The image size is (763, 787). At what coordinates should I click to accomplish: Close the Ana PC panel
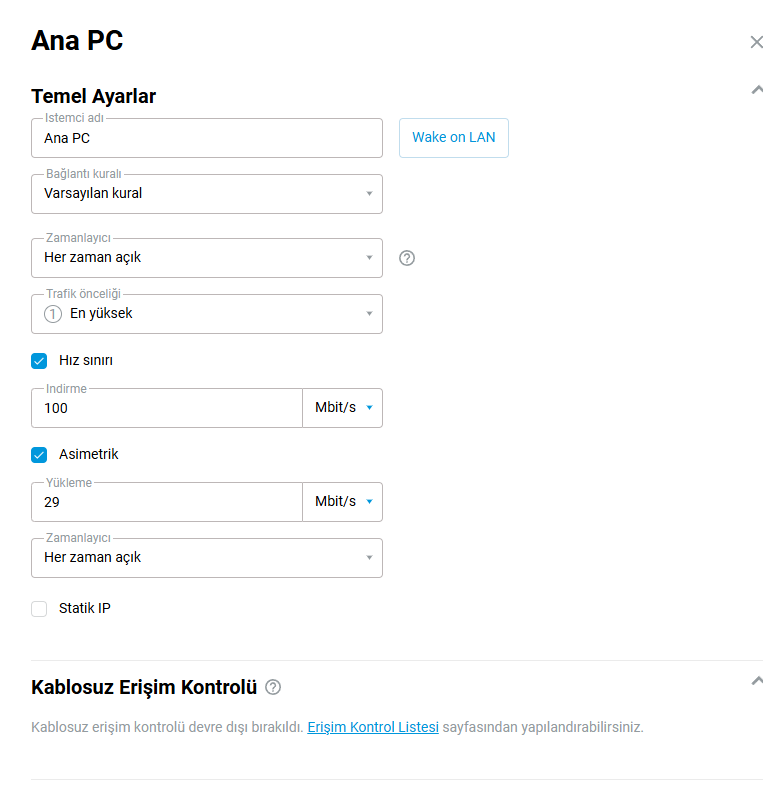(x=756, y=42)
